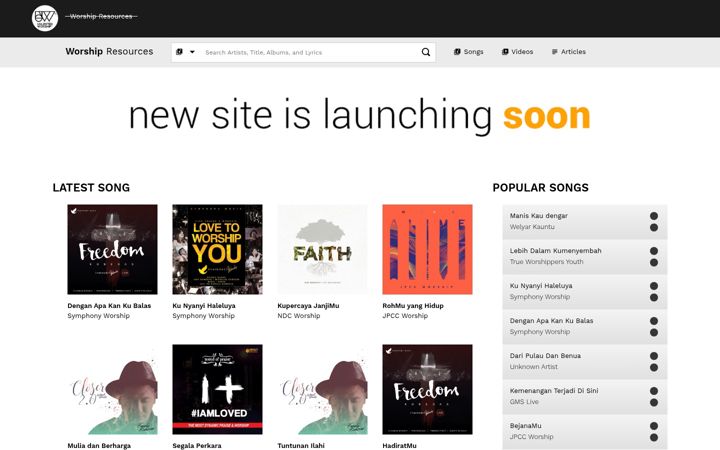Click lower round icon in BejanaMu row
The width and height of the screenshot is (720, 450).
654,438
